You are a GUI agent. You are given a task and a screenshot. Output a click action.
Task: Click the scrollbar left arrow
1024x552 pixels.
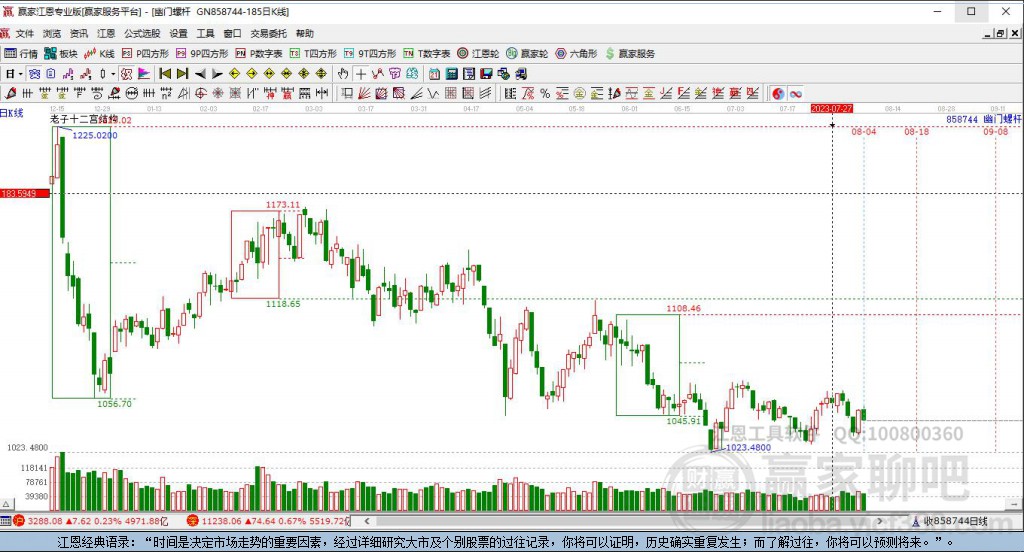(367, 521)
